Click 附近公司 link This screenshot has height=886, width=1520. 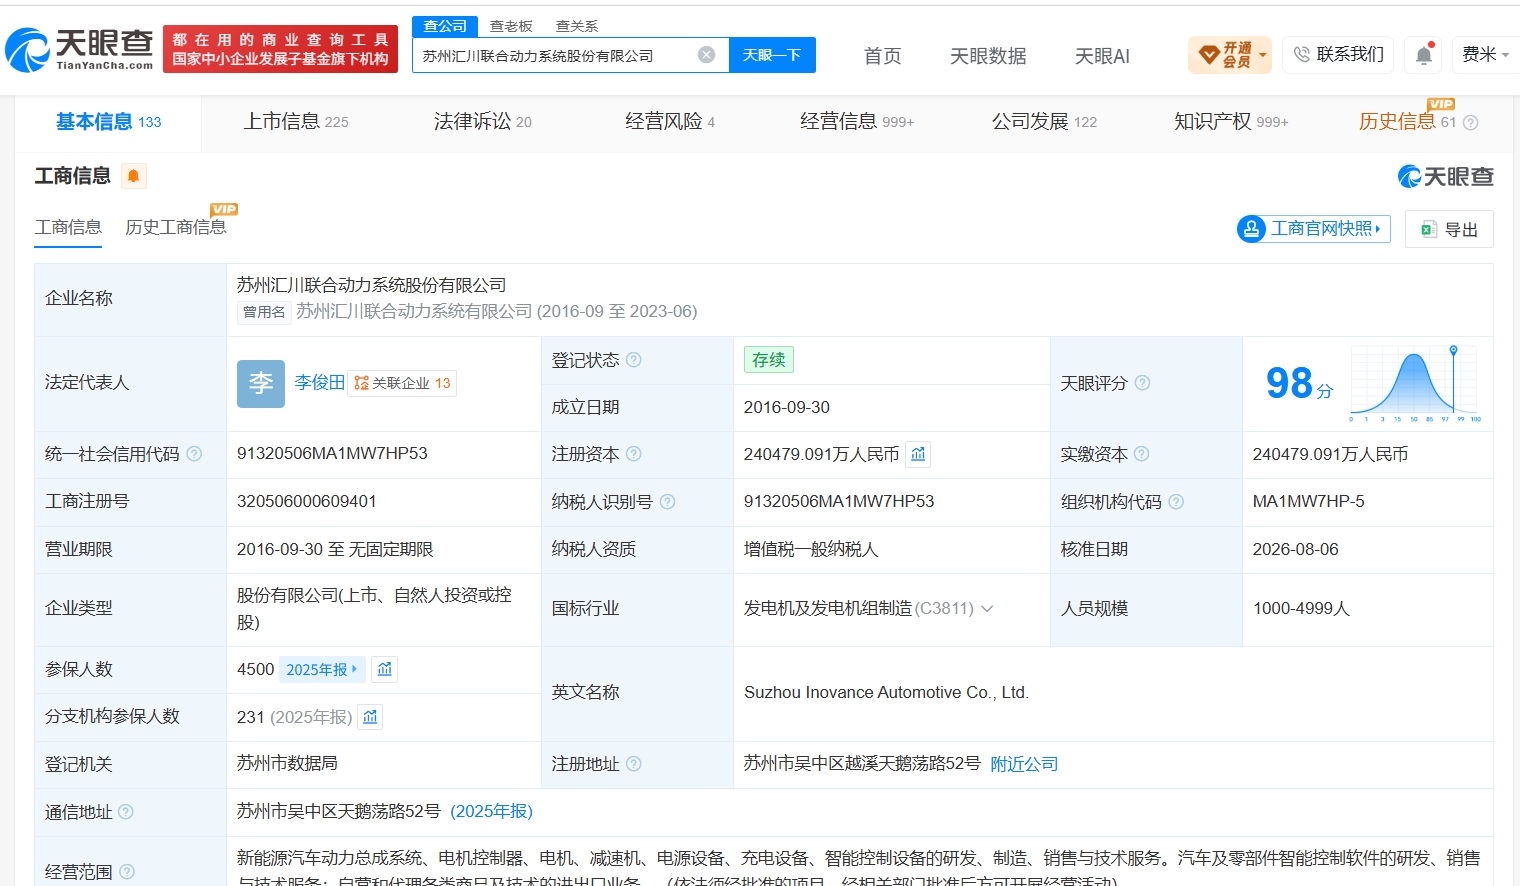pos(1024,764)
